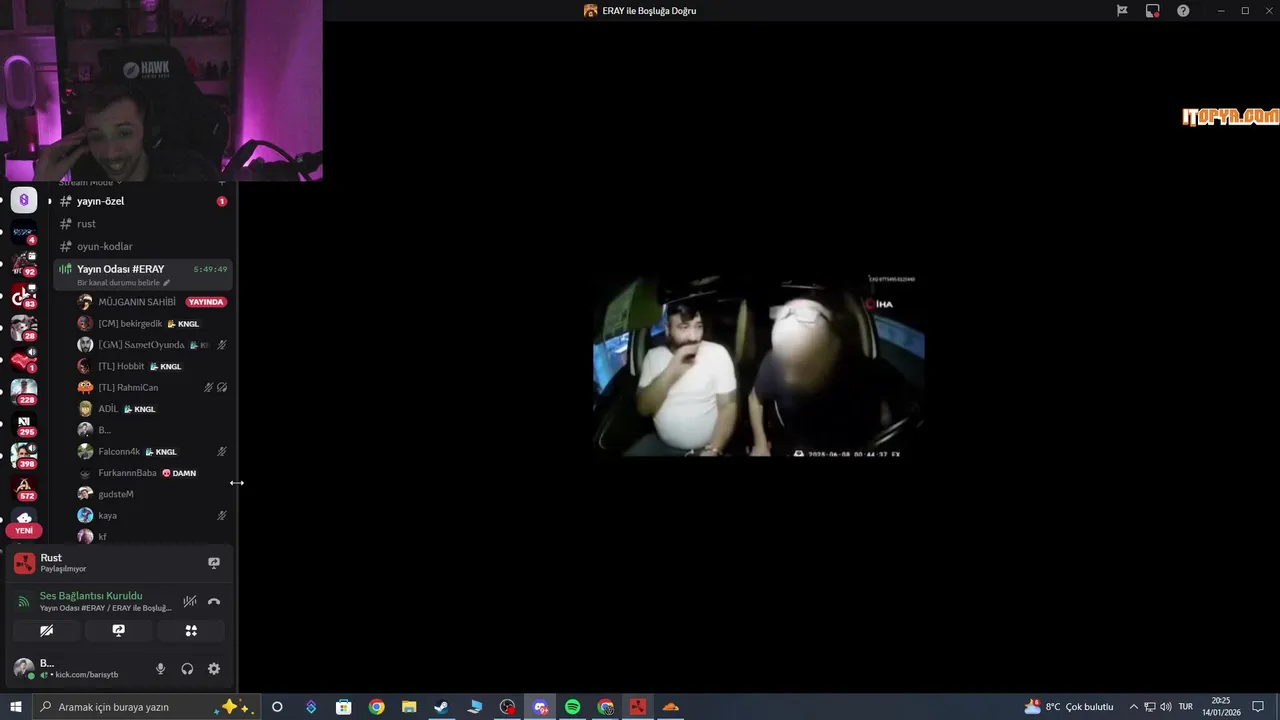This screenshot has width=1280, height=720.
Task: Click 'Ses Bağlantısı Kuruldu' connection status
Action: pos(91,596)
